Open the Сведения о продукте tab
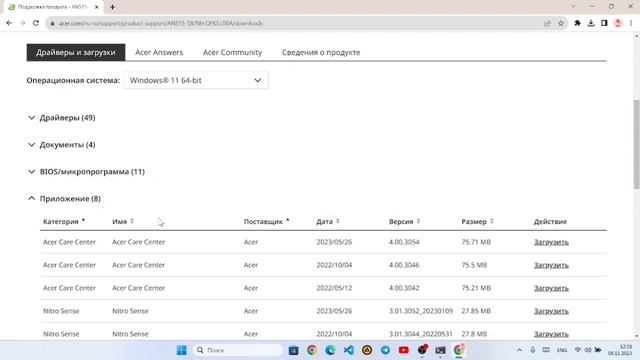640x360 pixels. tap(321, 53)
